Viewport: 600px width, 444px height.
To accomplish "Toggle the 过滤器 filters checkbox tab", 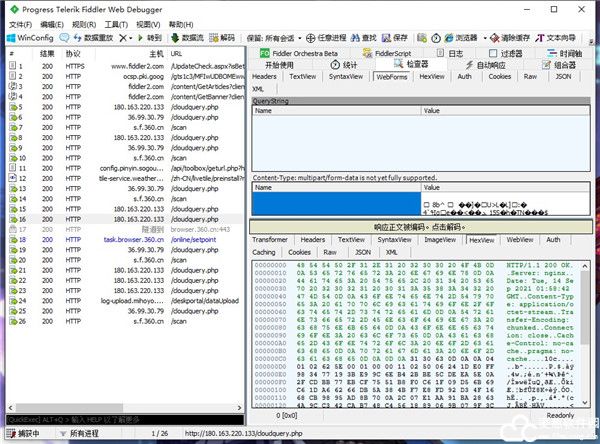I will tap(506, 53).
